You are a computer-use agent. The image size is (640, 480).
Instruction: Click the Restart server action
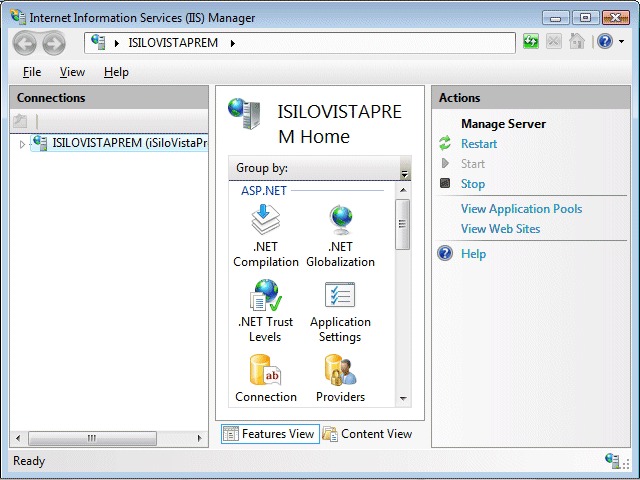tap(478, 144)
